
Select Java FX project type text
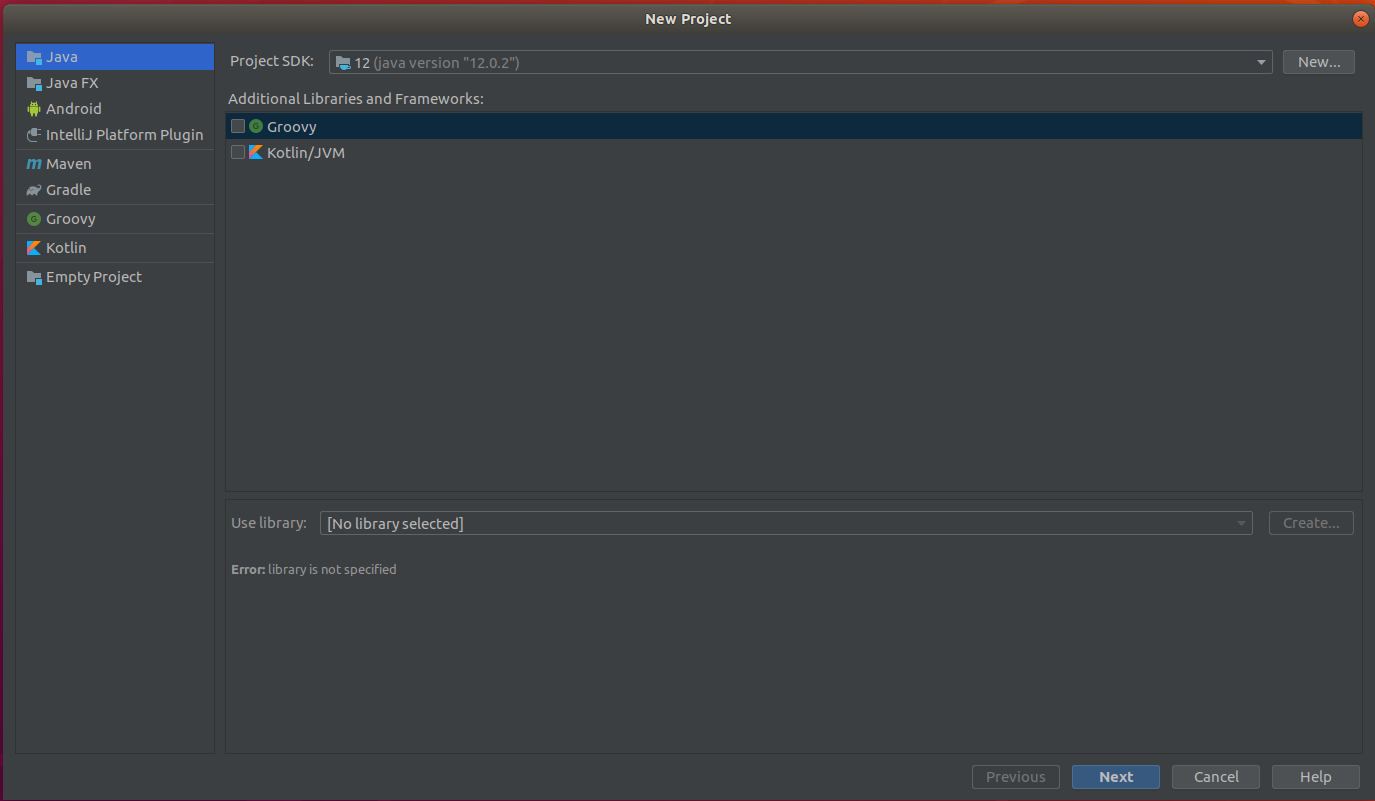(72, 83)
